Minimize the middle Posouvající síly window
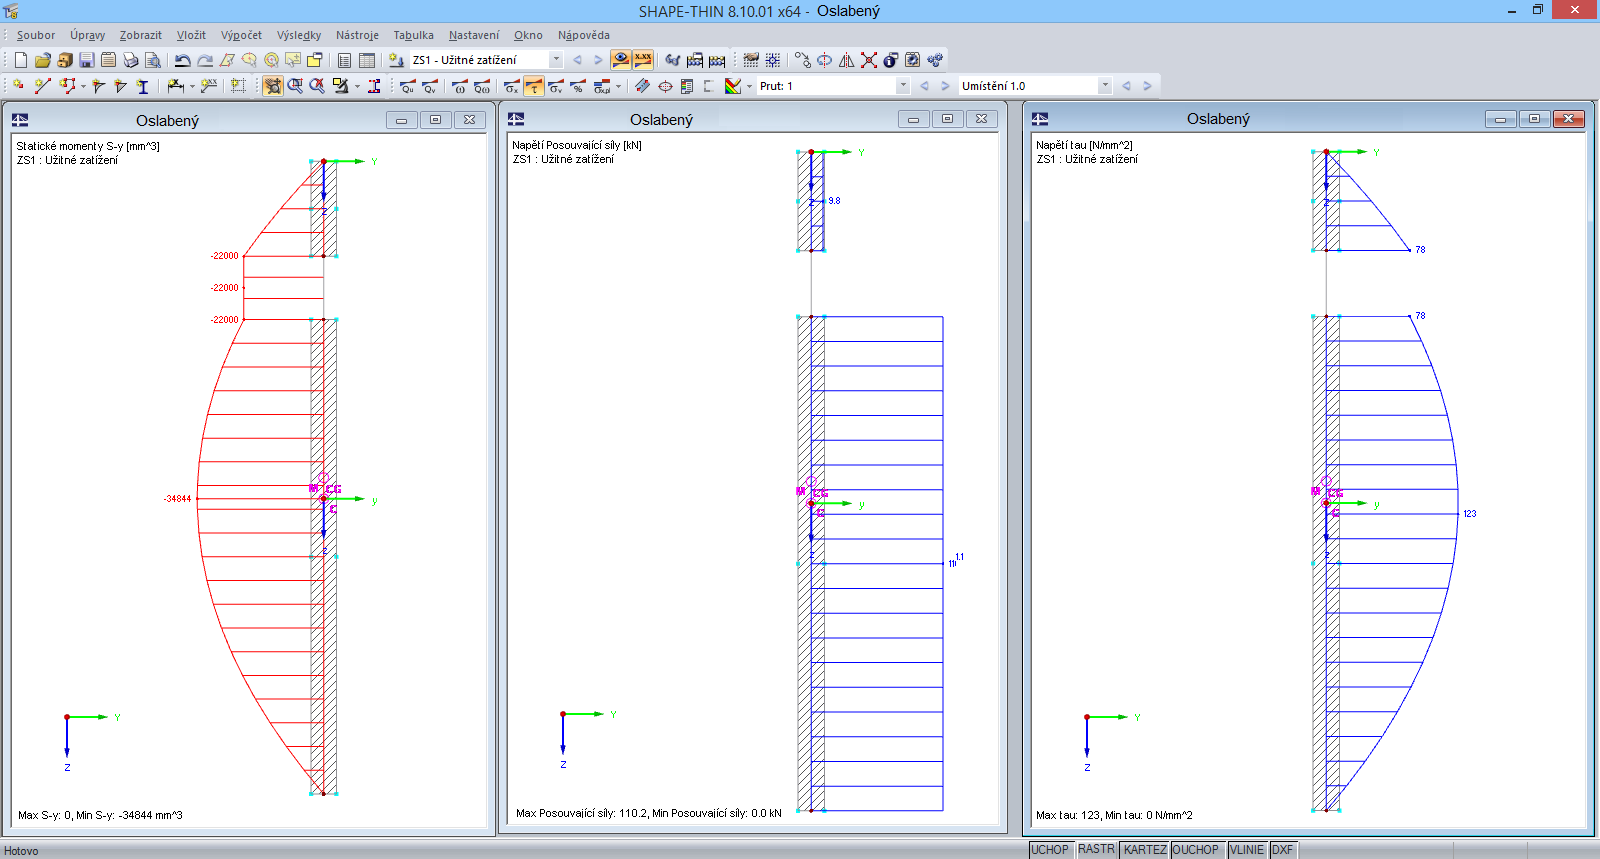 click(x=913, y=119)
